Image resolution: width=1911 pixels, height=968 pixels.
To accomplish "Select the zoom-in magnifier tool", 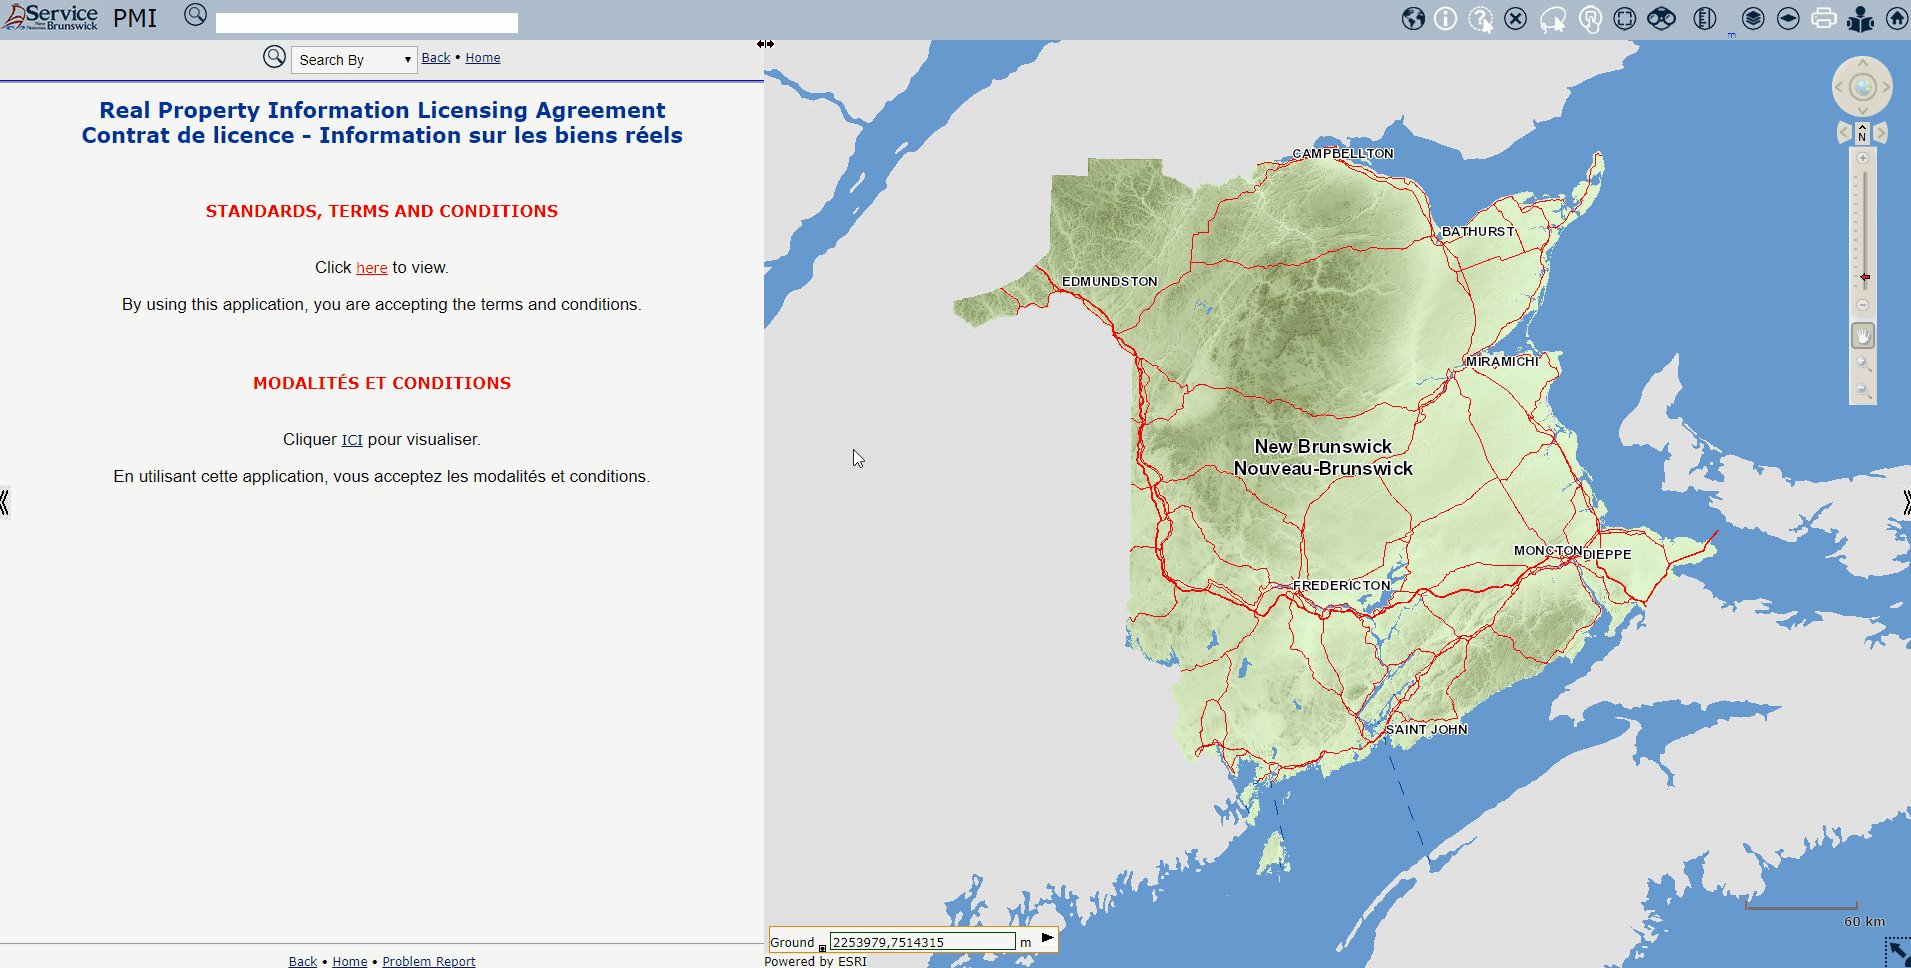I will 1862,364.
